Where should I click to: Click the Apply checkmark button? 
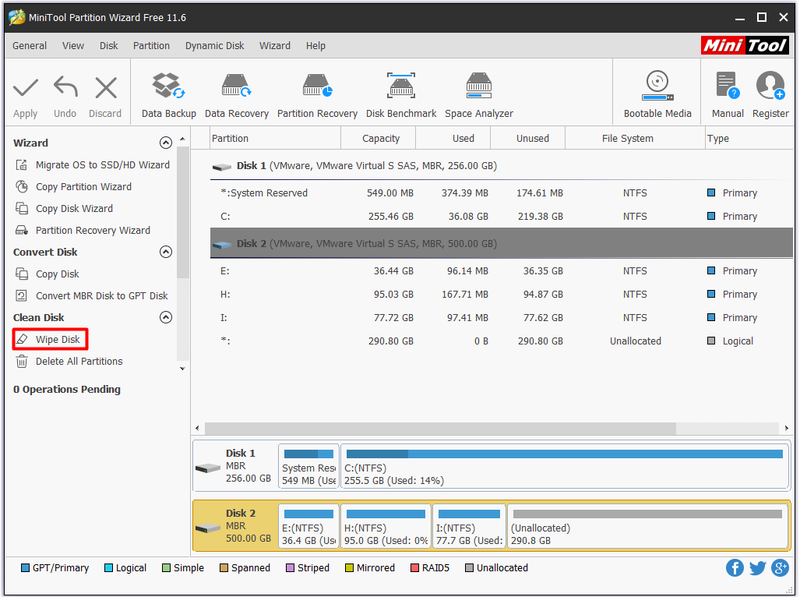click(25, 97)
